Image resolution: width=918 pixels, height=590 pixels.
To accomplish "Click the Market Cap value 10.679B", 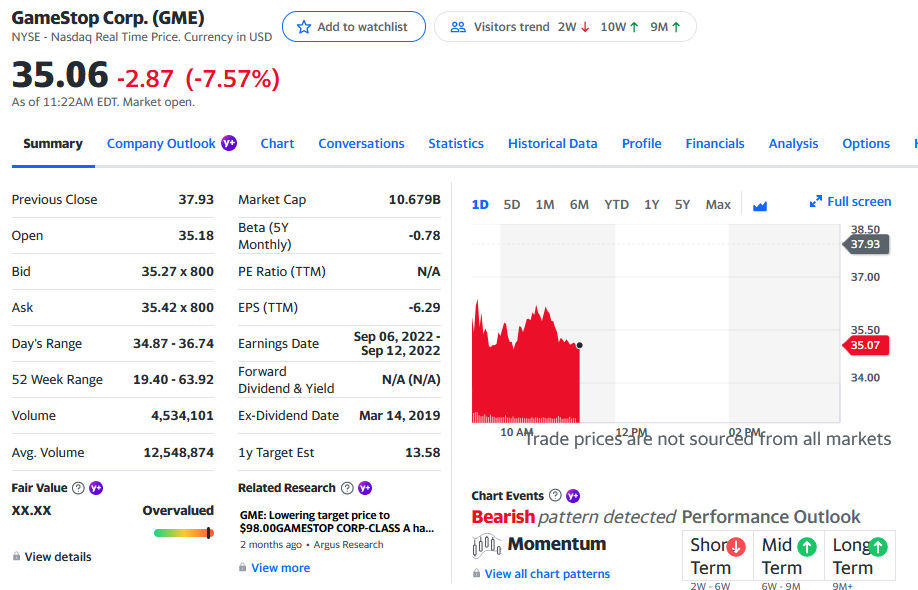I will [415, 200].
